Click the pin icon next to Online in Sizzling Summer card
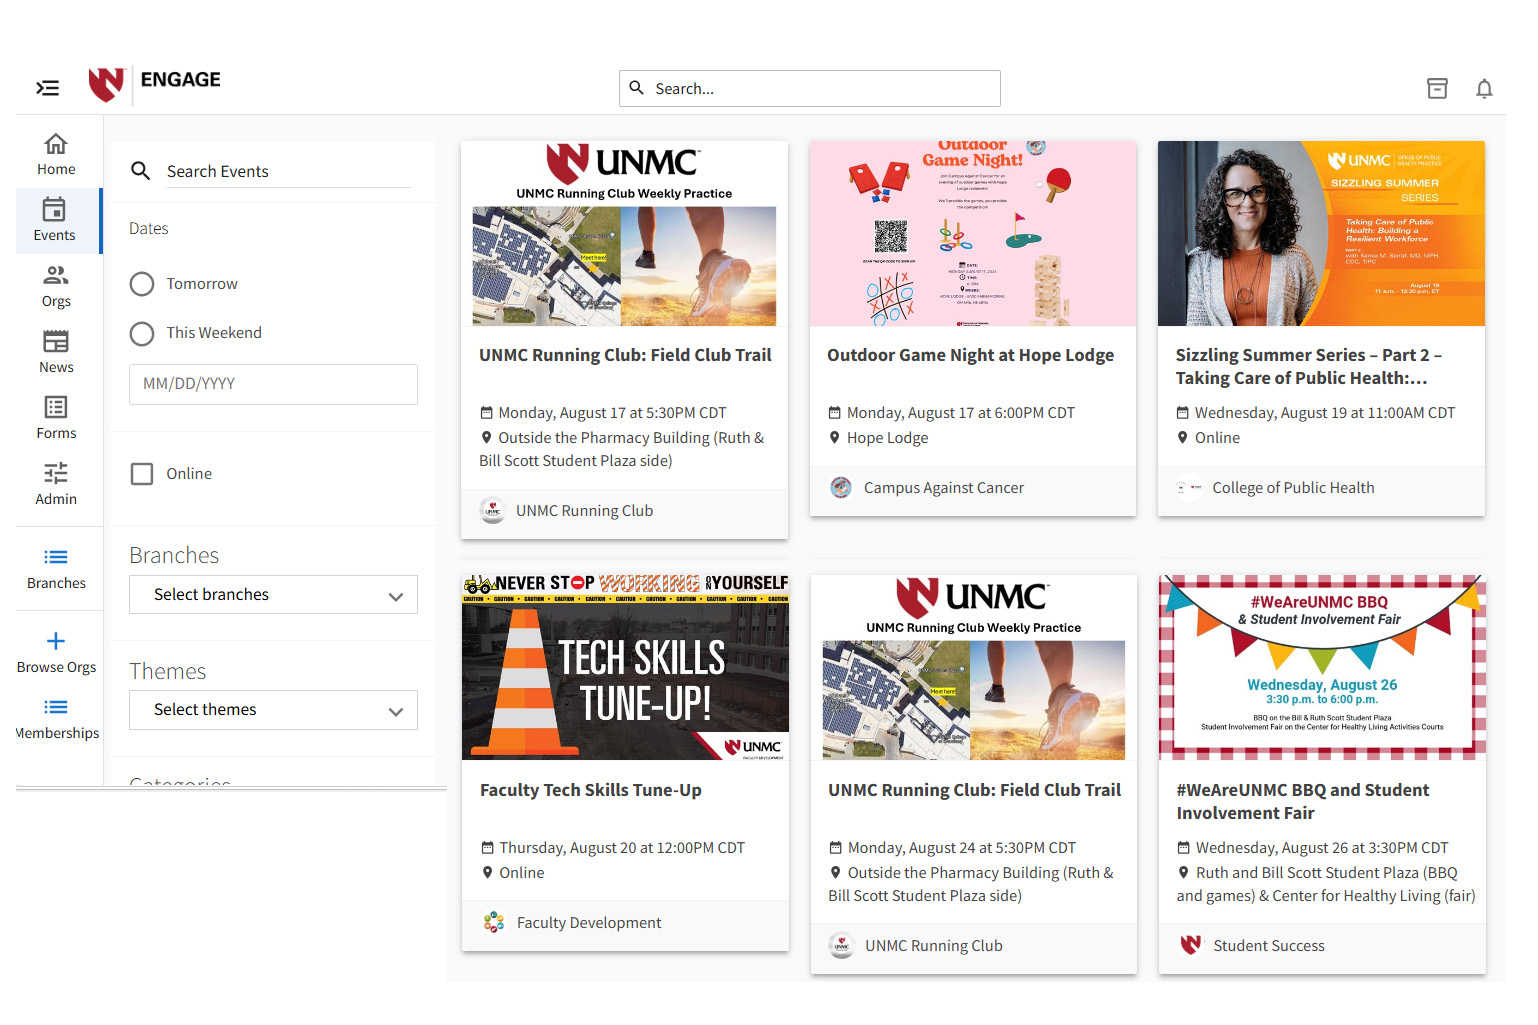 1183,438
